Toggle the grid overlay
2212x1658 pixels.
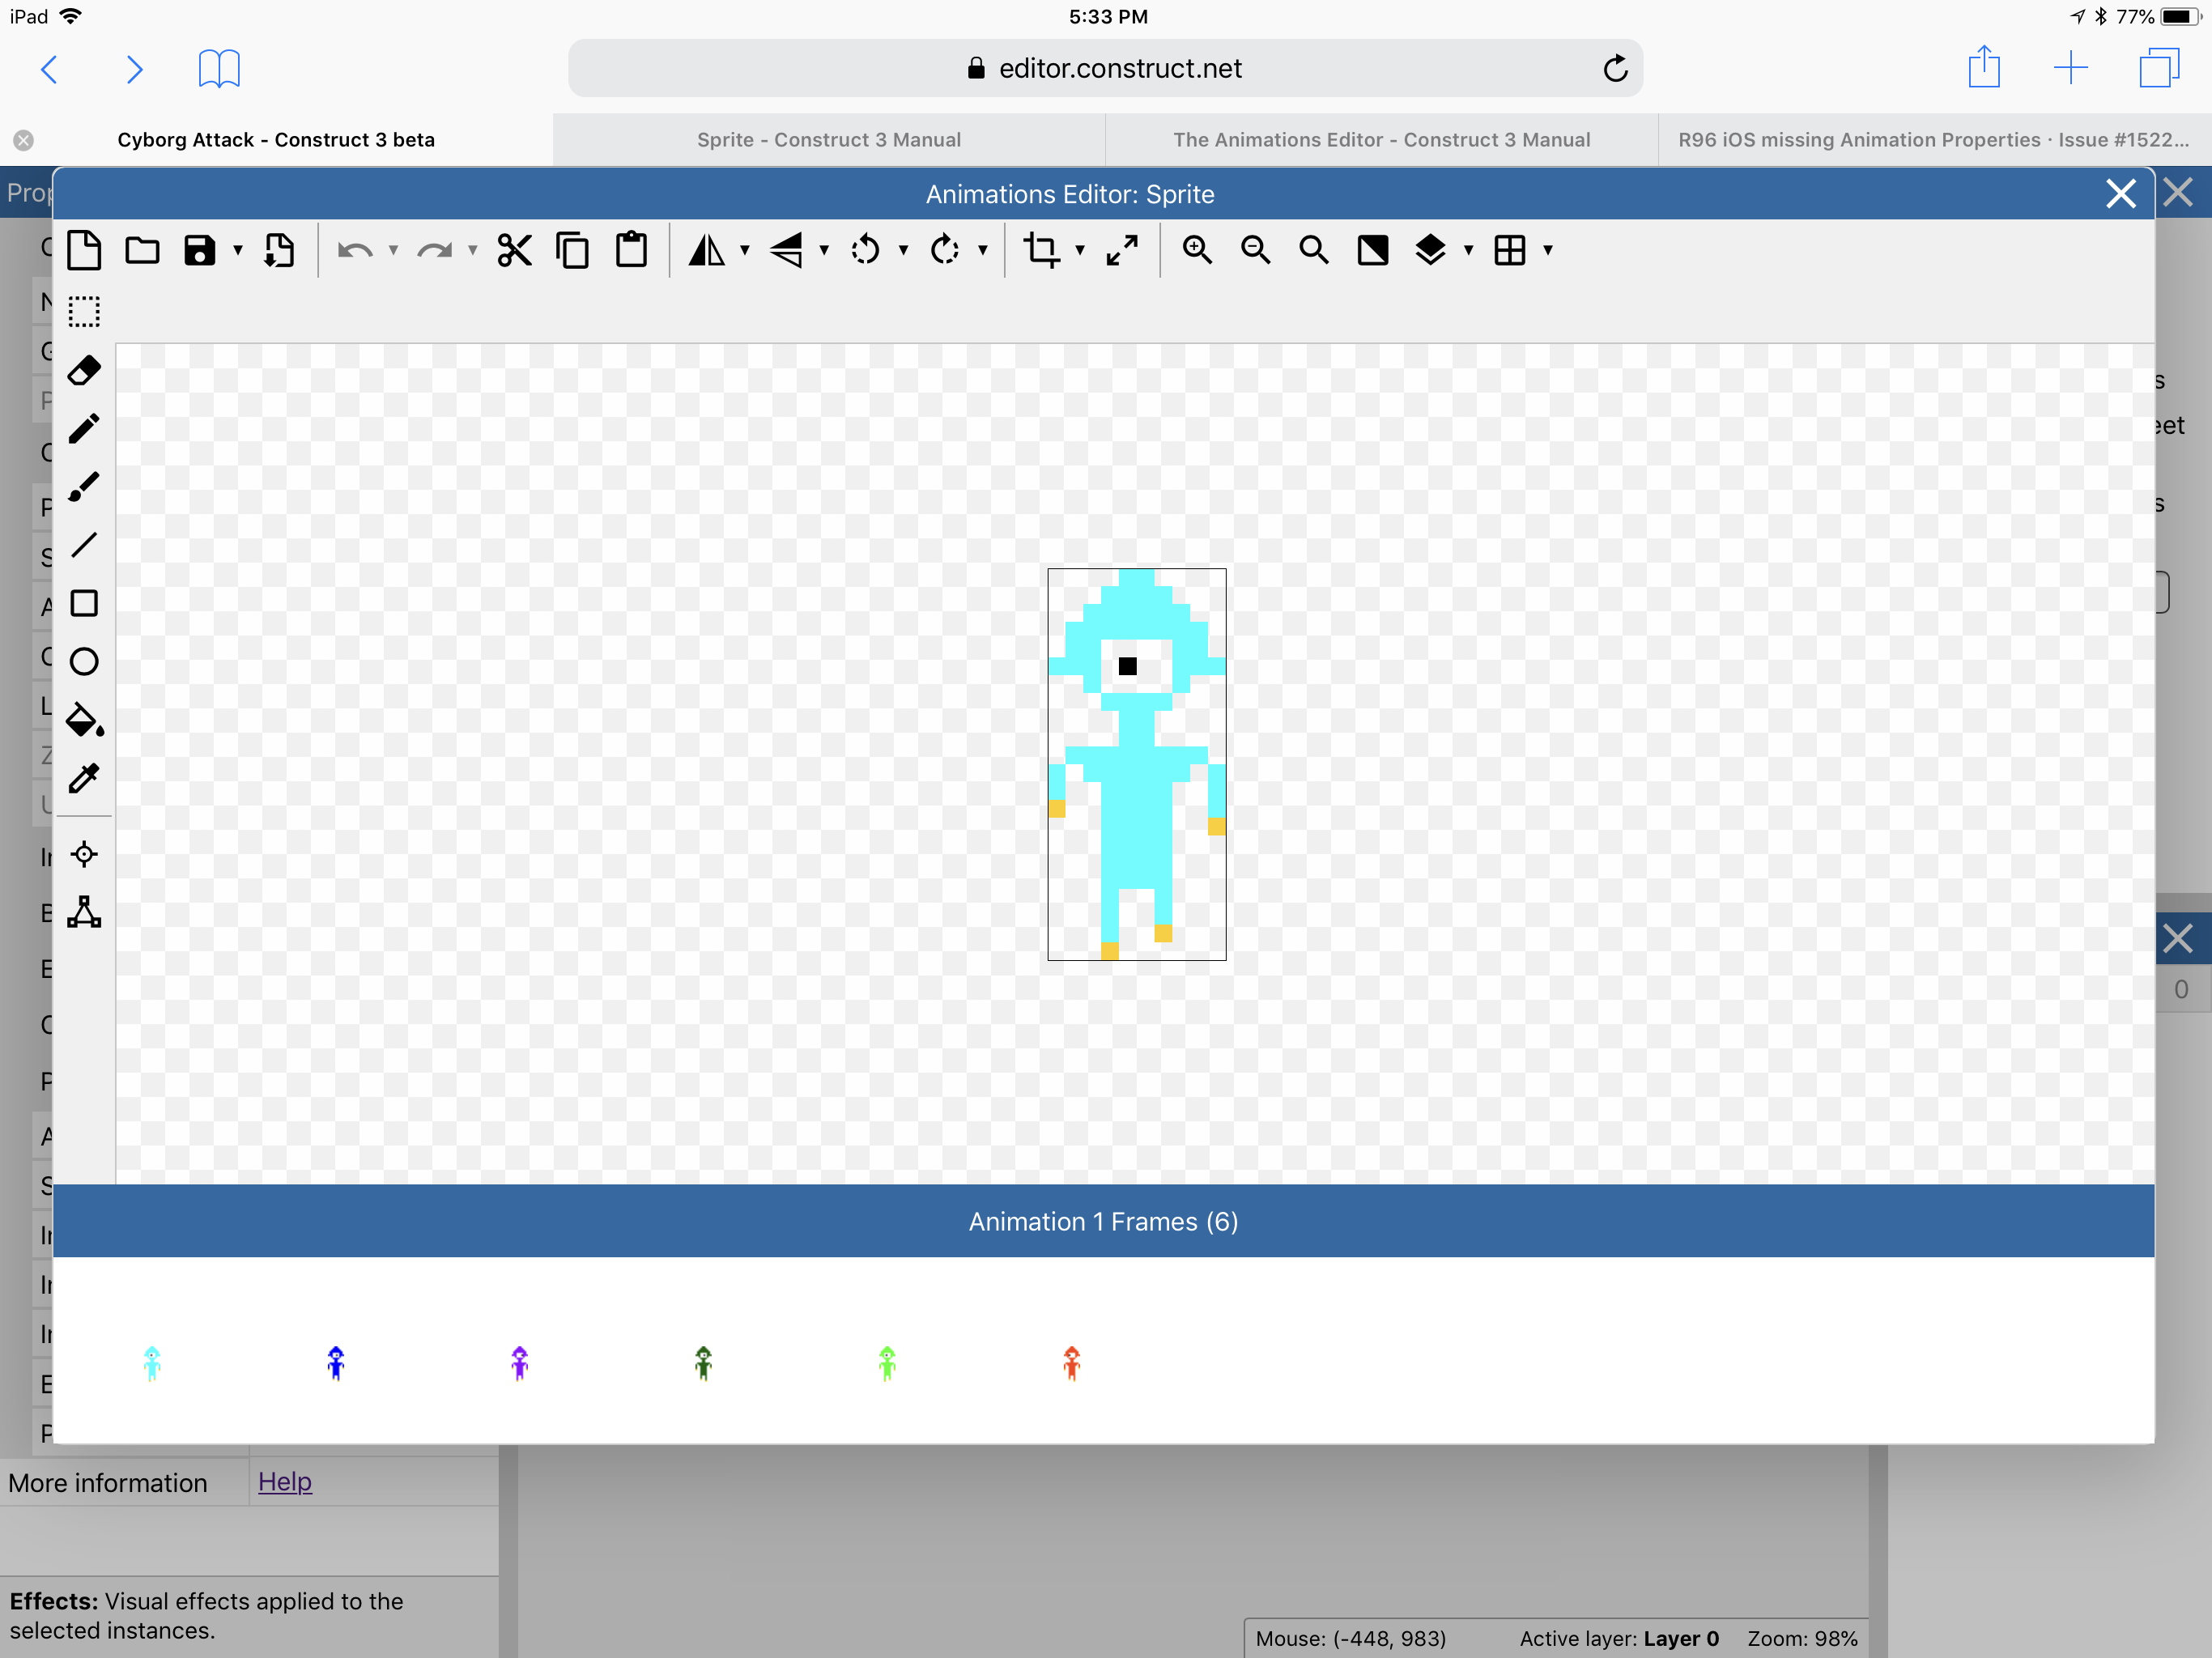[x=1510, y=250]
